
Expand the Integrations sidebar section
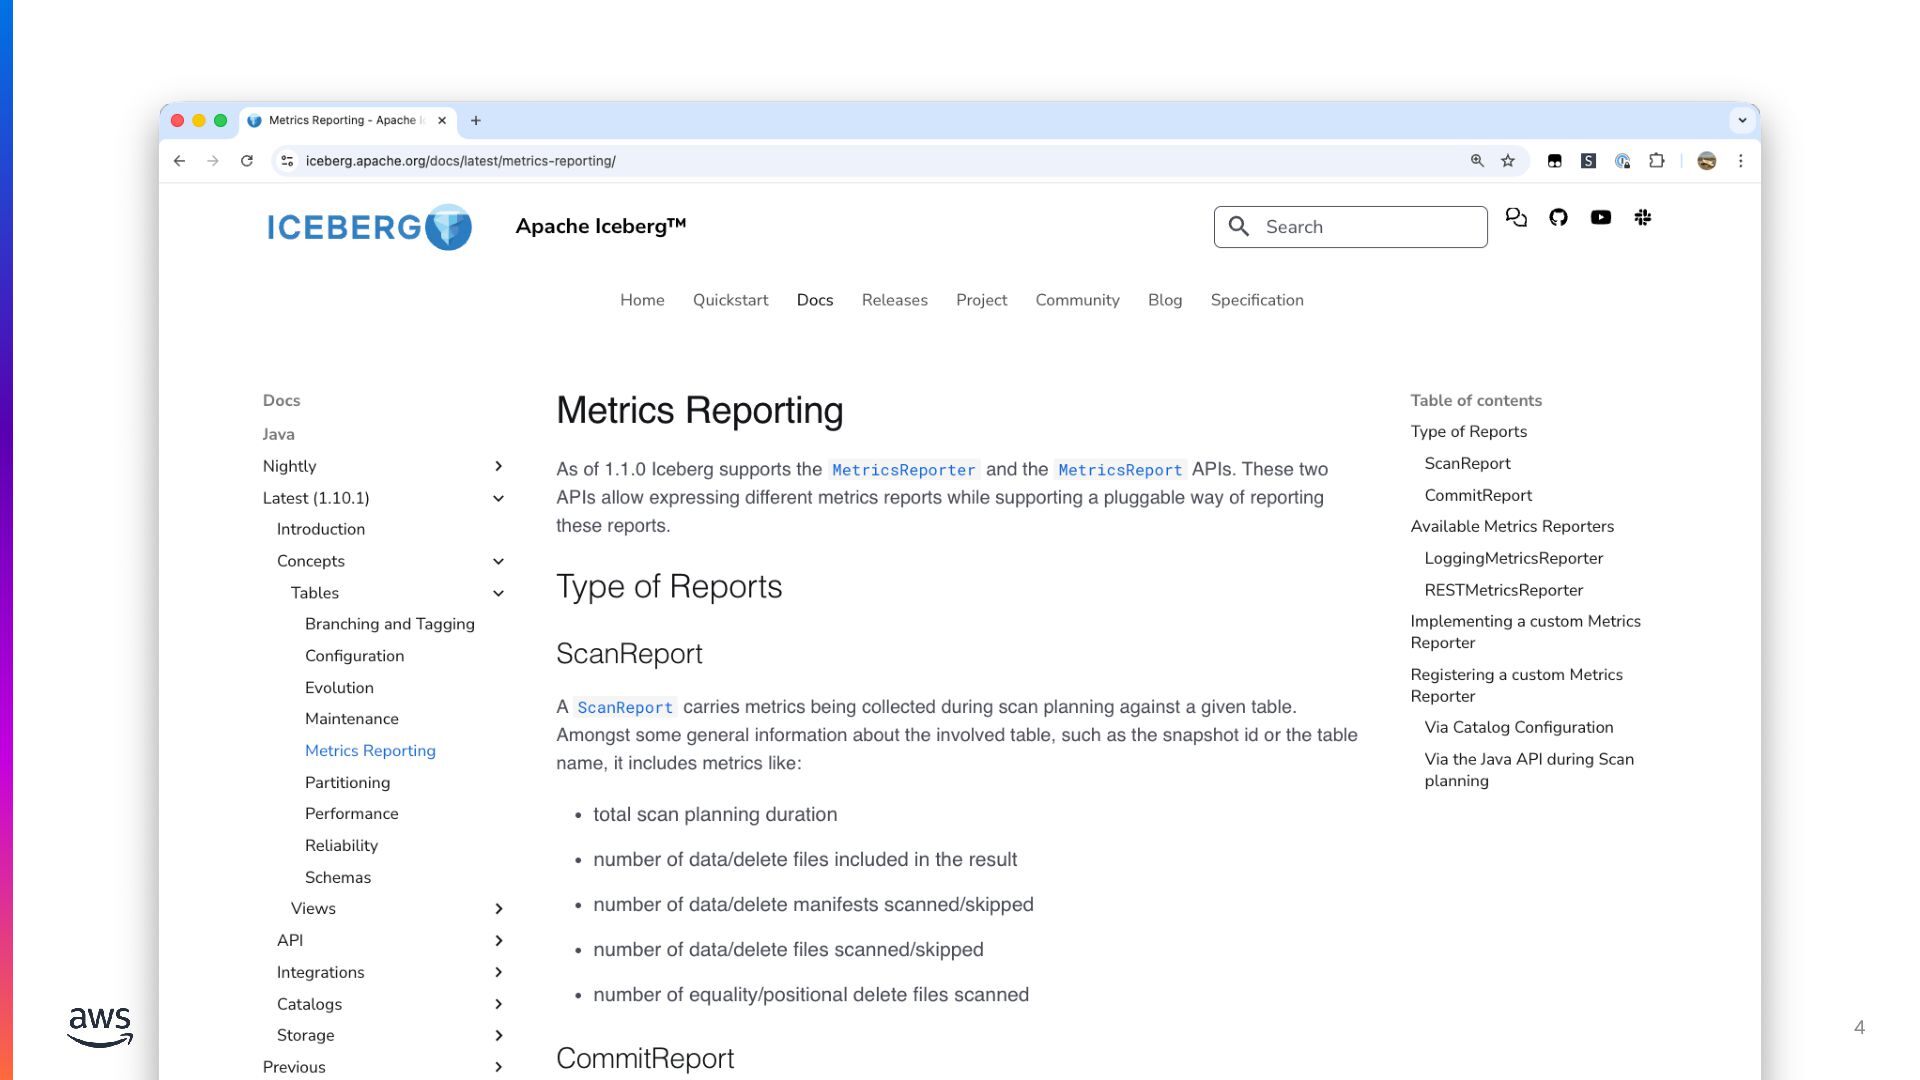(x=498, y=972)
